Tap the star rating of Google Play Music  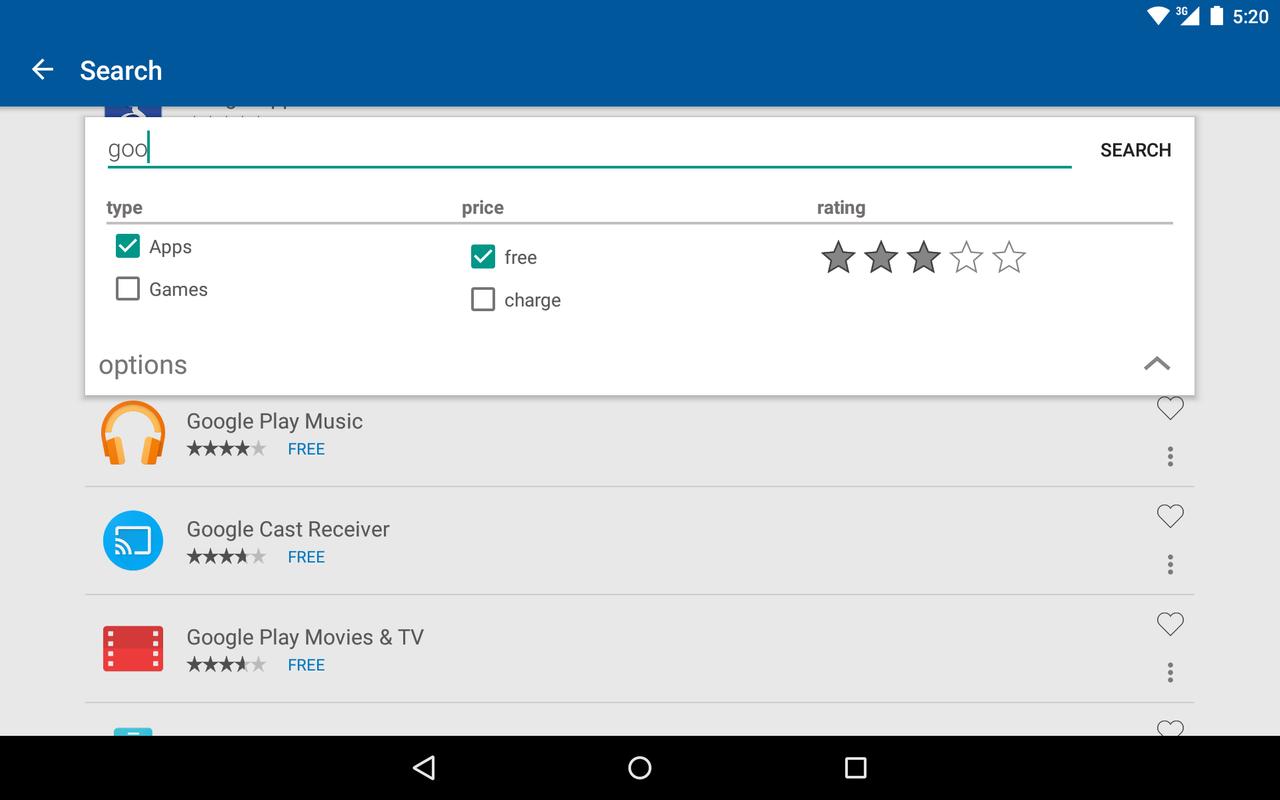pos(227,449)
